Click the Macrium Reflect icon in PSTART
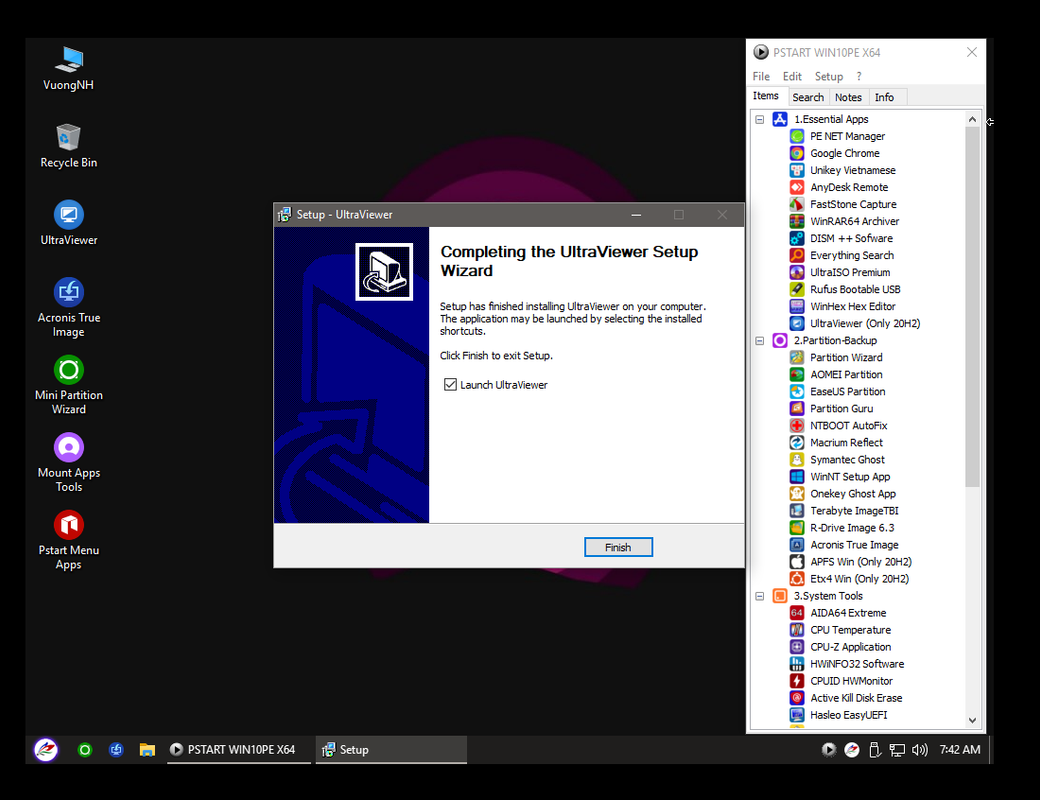 pyautogui.click(x=797, y=442)
